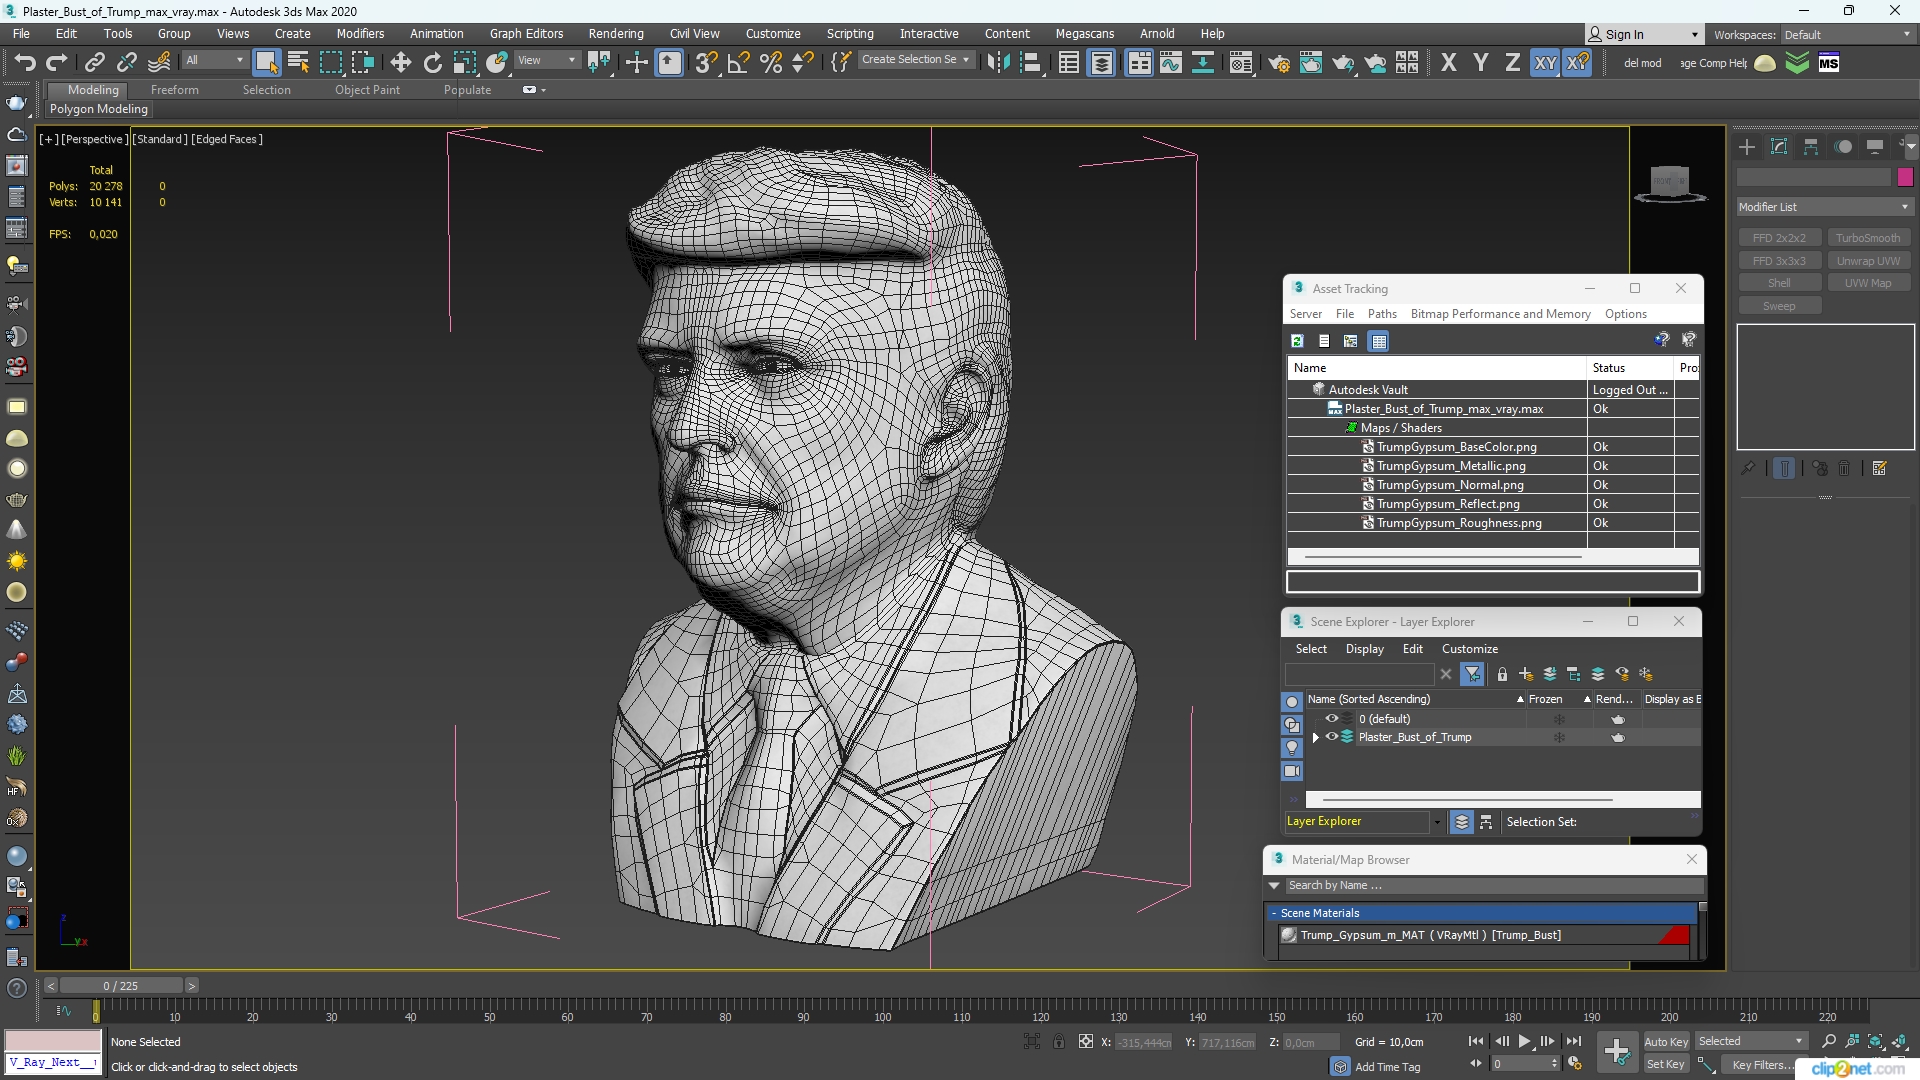Toggle Display Lights filter in Layer Explorer
The height and width of the screenshot is (1080, 1920).
(x=1292, y=747)
